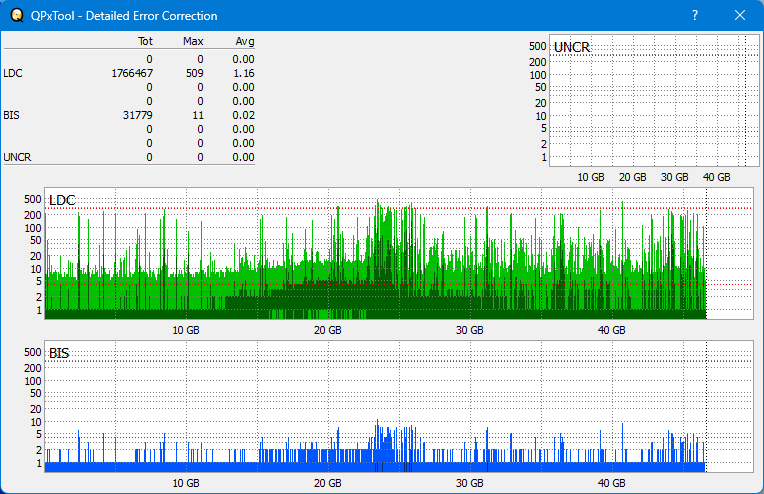Click the 10 GB label under LDC graph
Screen dimensions: 764x494
tap(186, 330)
